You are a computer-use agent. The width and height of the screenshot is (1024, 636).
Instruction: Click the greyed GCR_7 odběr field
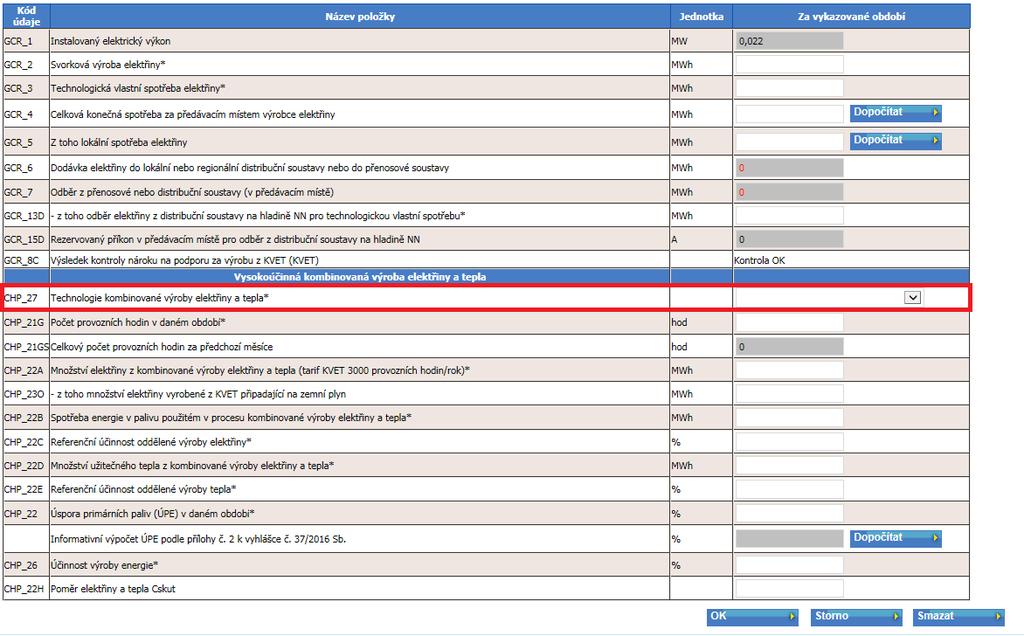point(789,192)
